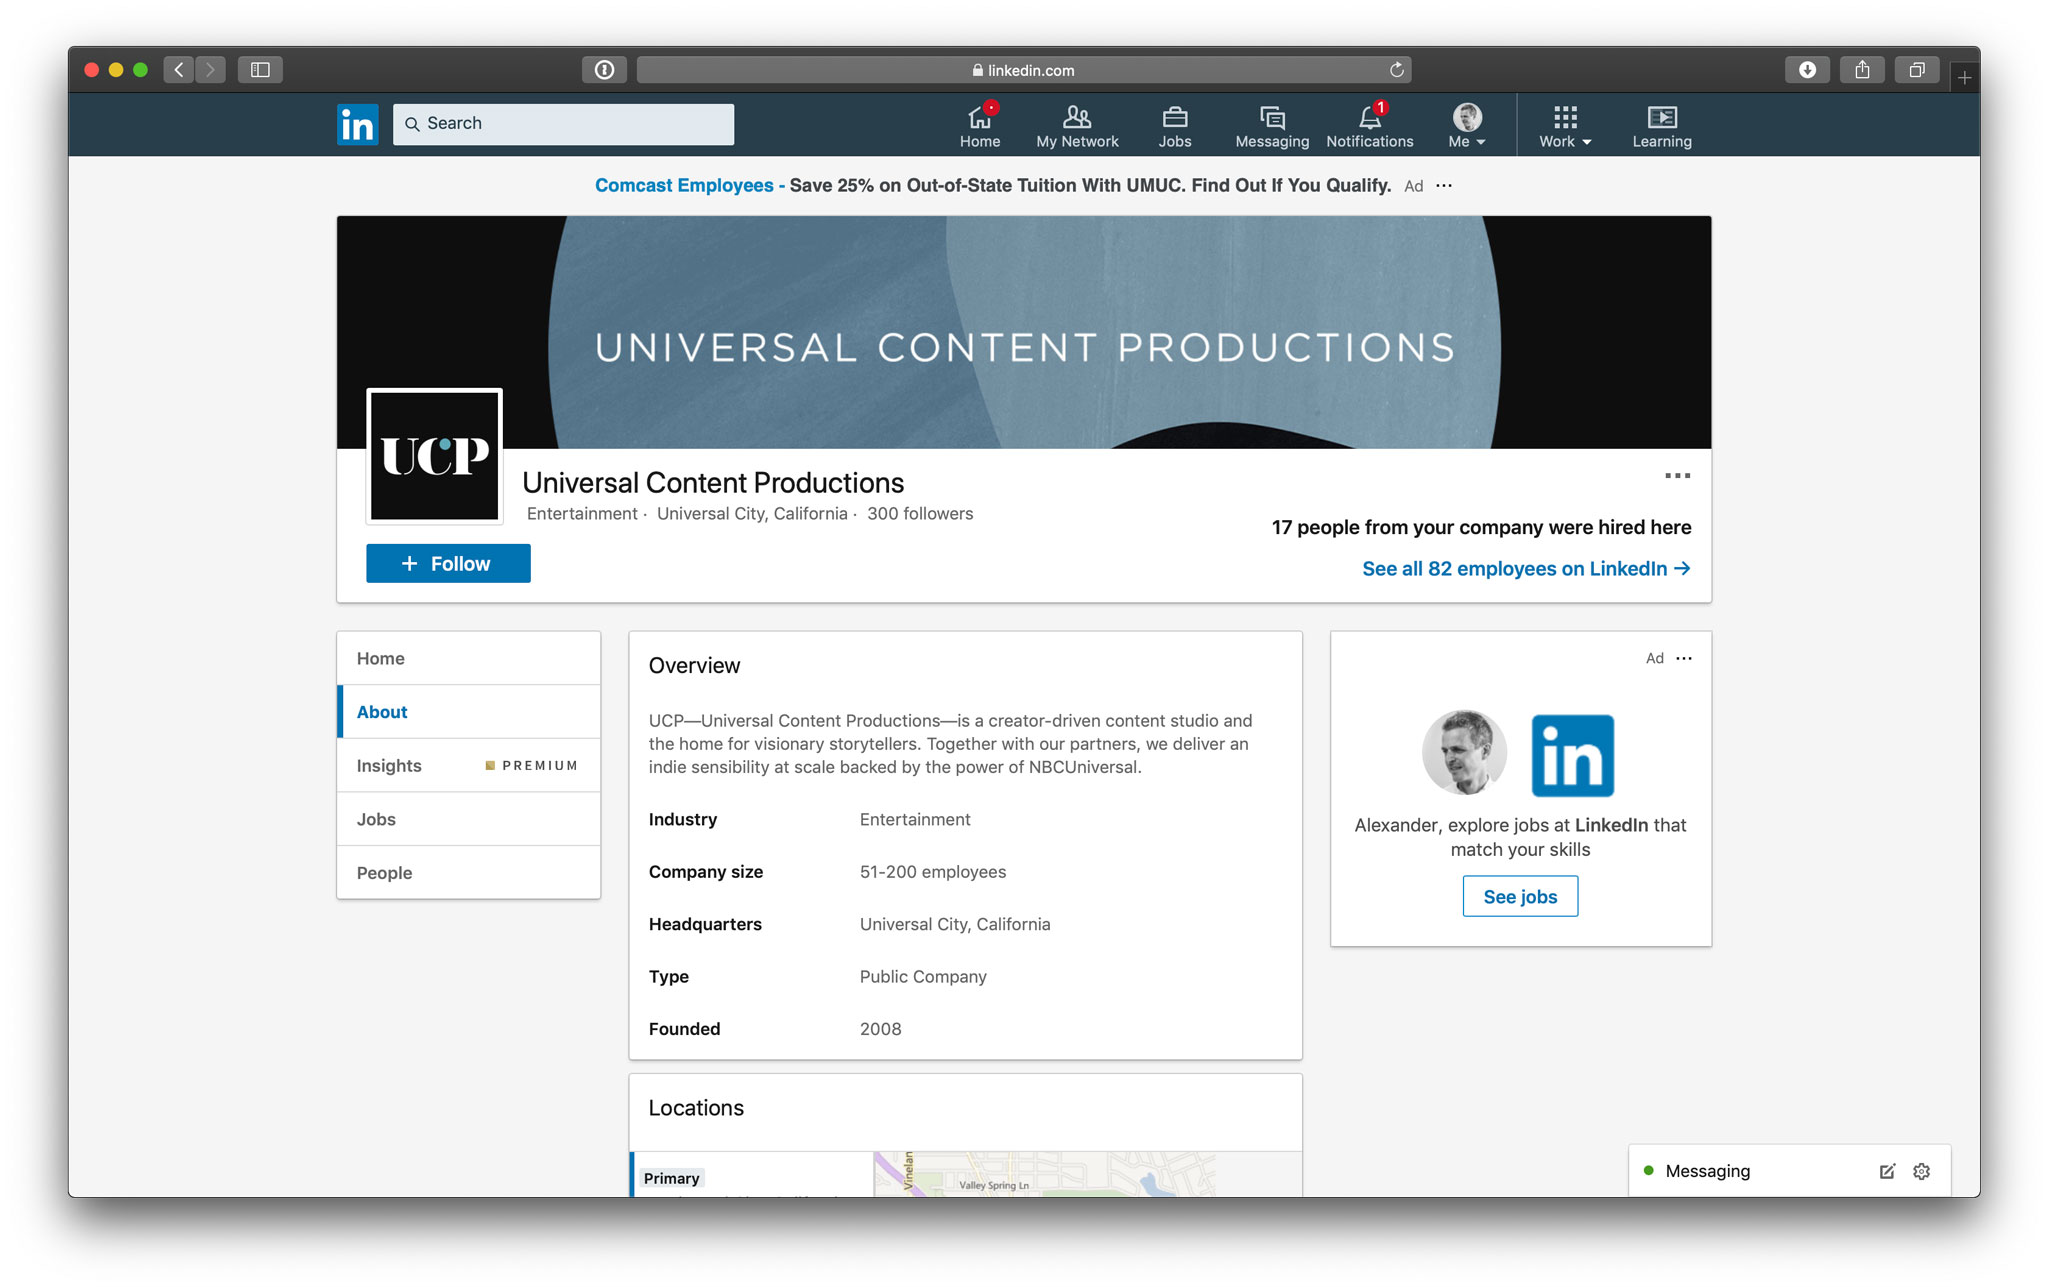
Task: Open the Comcast Employees ad link
Action: pyautogui.click(x=684, y=185)
